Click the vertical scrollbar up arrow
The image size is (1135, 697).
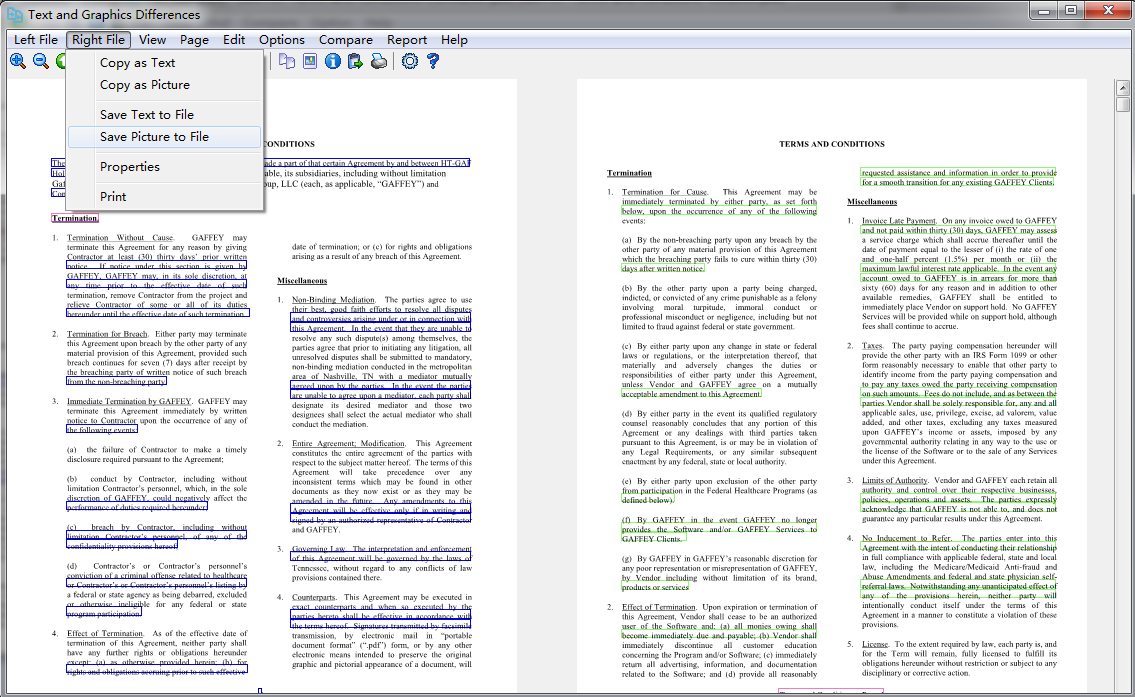coord(1123,88)
